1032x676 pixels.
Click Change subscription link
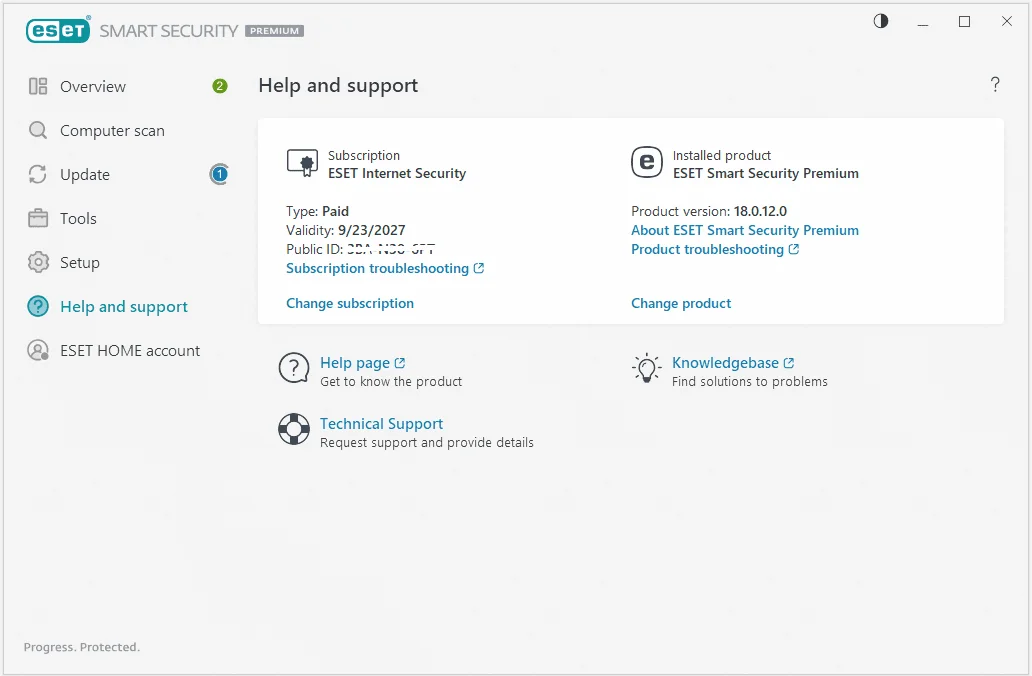pos(350,303)
